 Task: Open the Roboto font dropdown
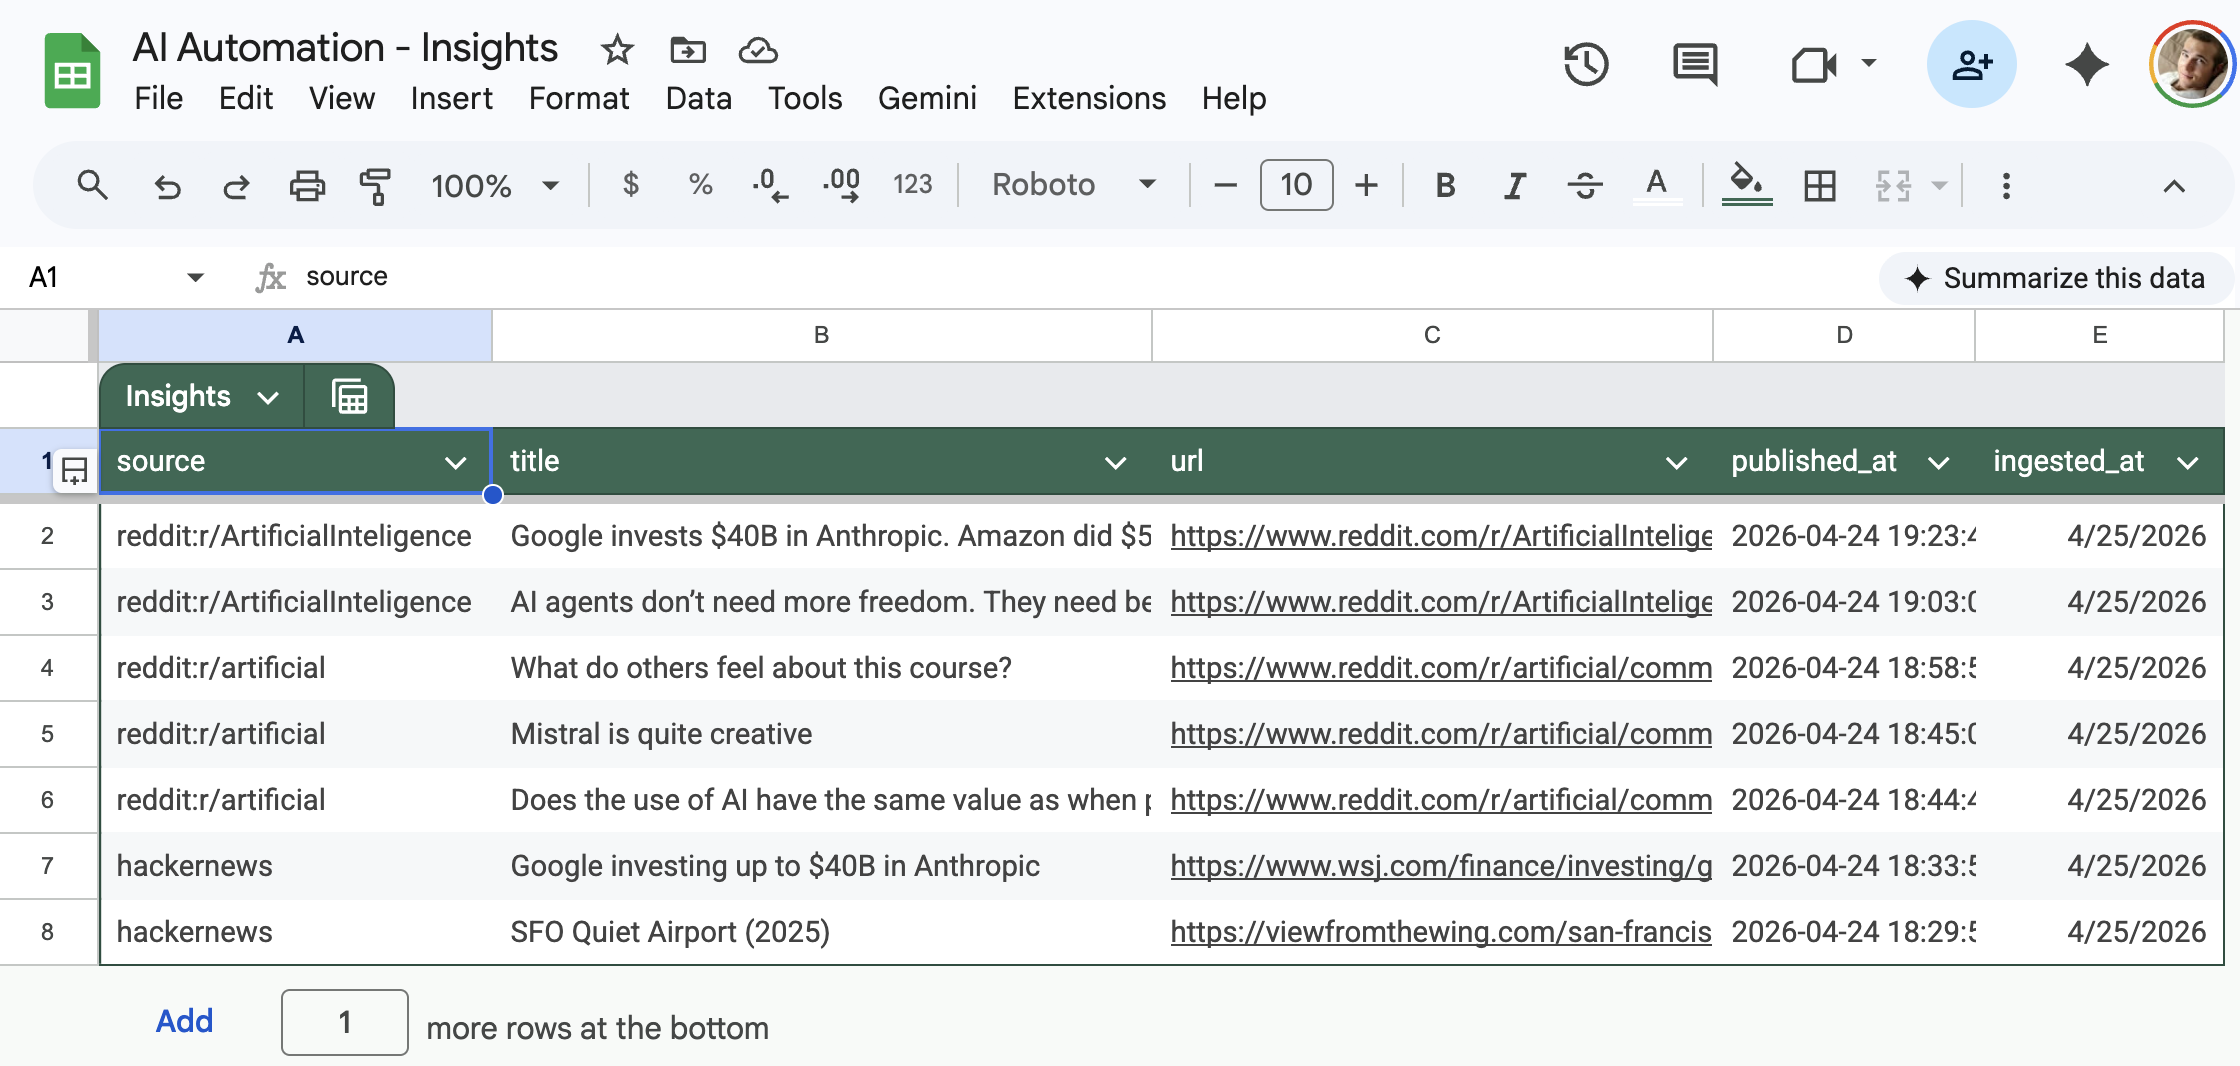coord(1074,185)
